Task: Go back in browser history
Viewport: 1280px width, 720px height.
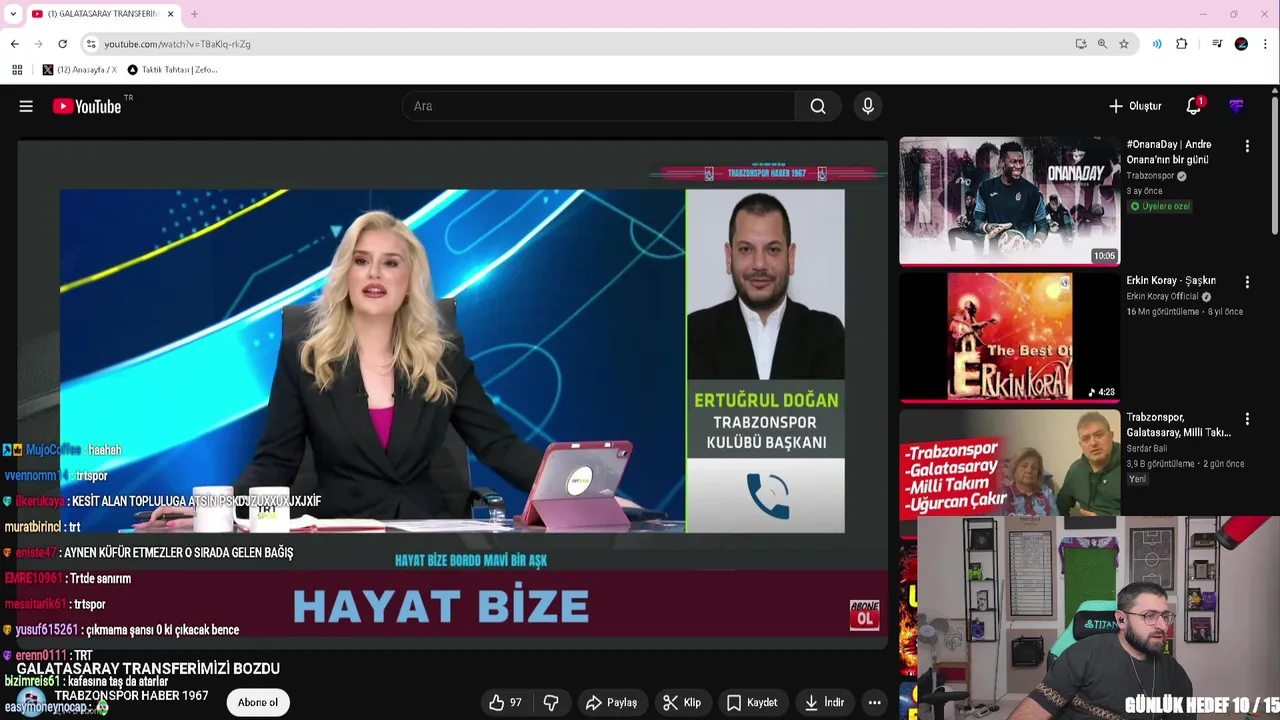Action: click(x=15, y=44)
